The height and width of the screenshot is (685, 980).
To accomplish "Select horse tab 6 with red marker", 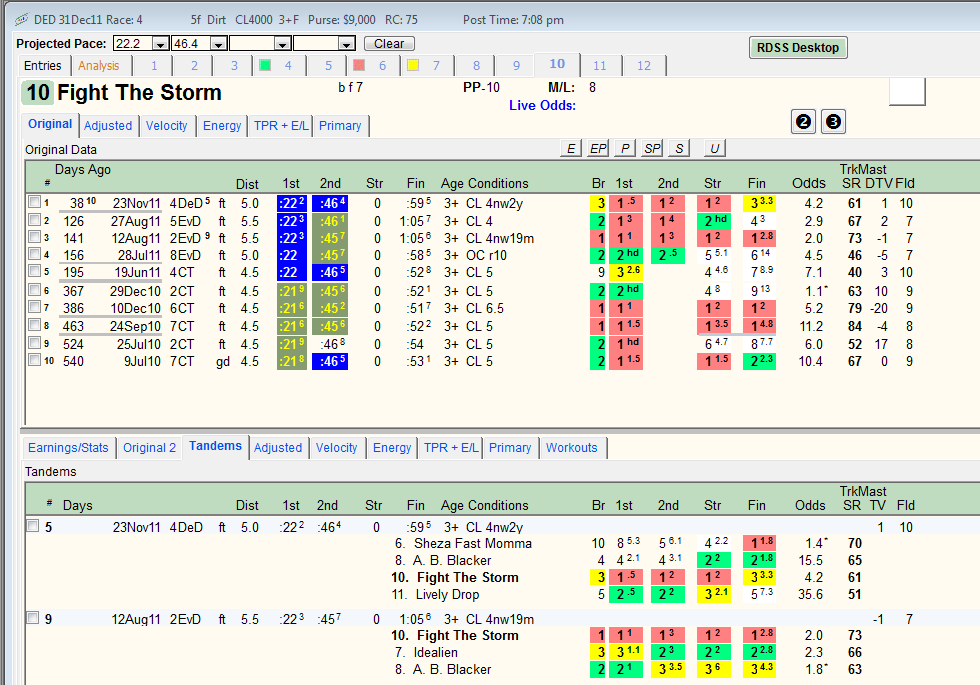I will click(x=374, y=66).
